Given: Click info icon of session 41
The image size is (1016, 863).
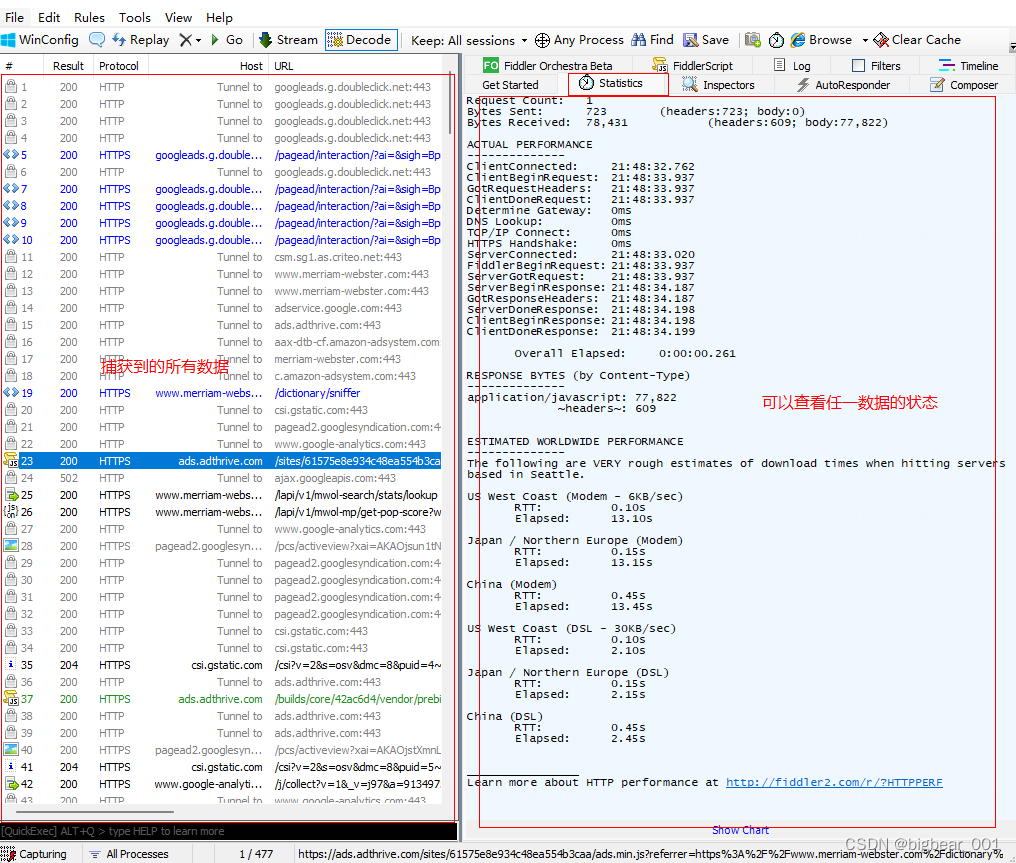Looking at the screenshot, I should (11, 766).
